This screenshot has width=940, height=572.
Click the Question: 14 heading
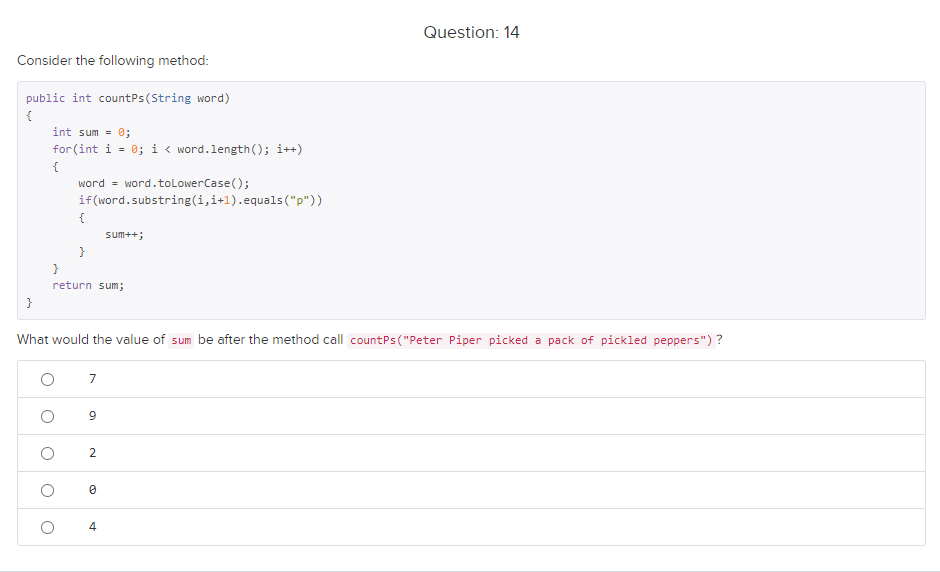pos(471,32)
